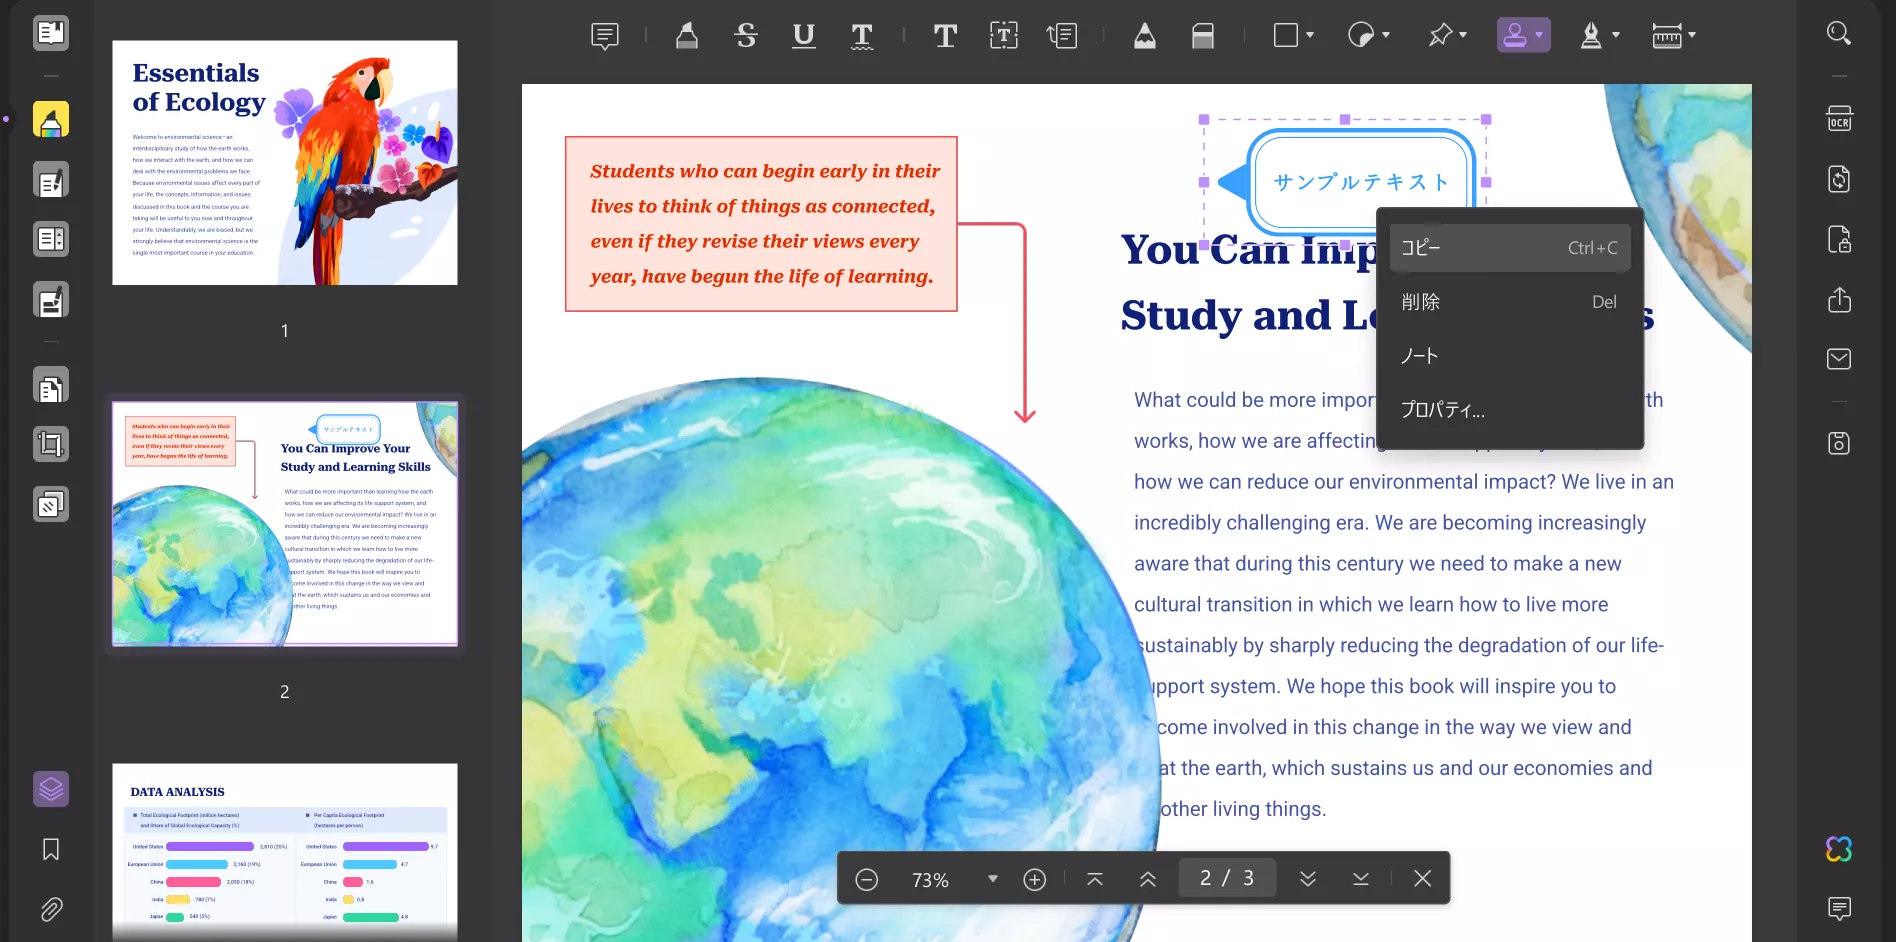Select the eraser tool
Viewport: 1896px width, 942px height.
(x=1203, y=36)
